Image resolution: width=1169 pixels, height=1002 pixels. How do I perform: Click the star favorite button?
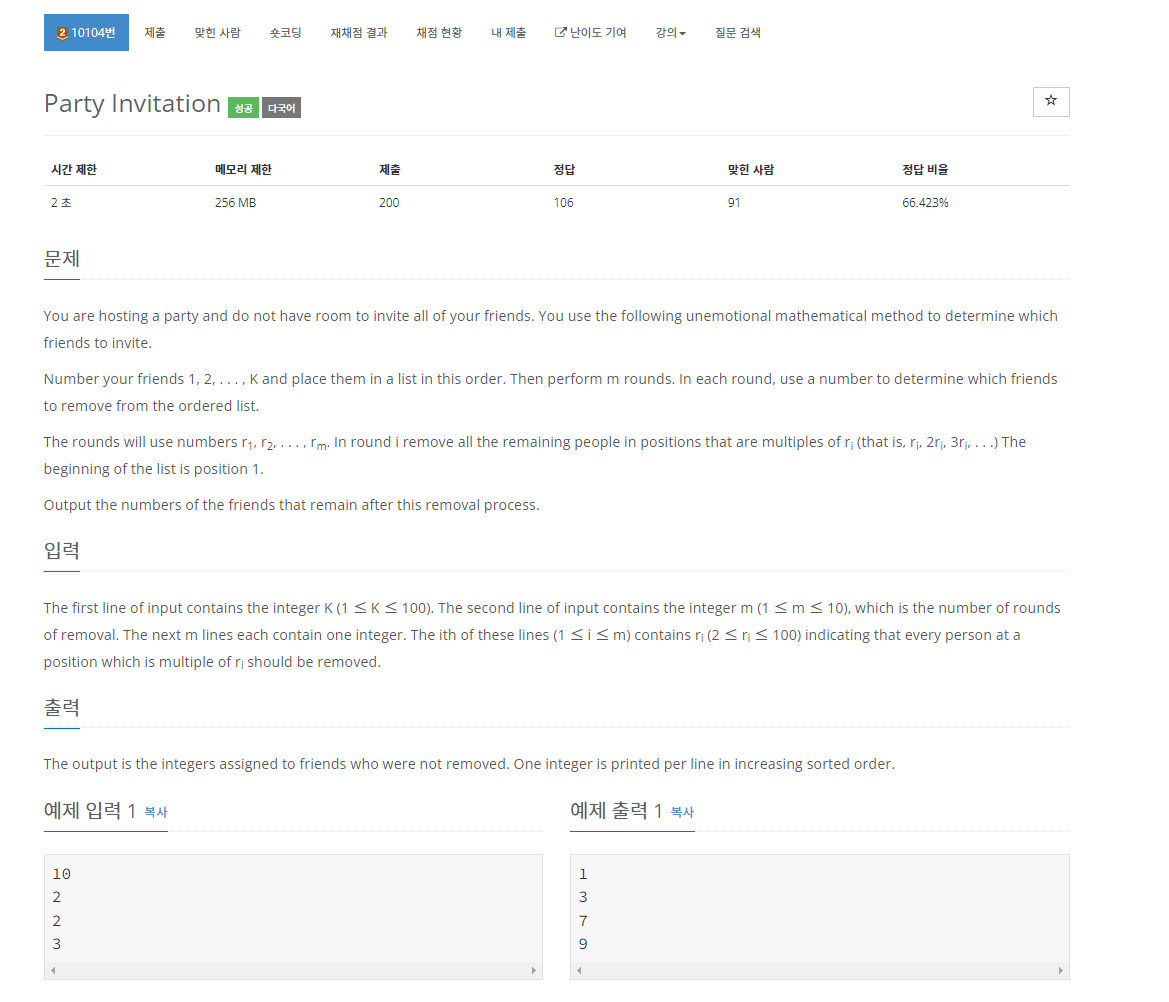tap(1051, 101)
